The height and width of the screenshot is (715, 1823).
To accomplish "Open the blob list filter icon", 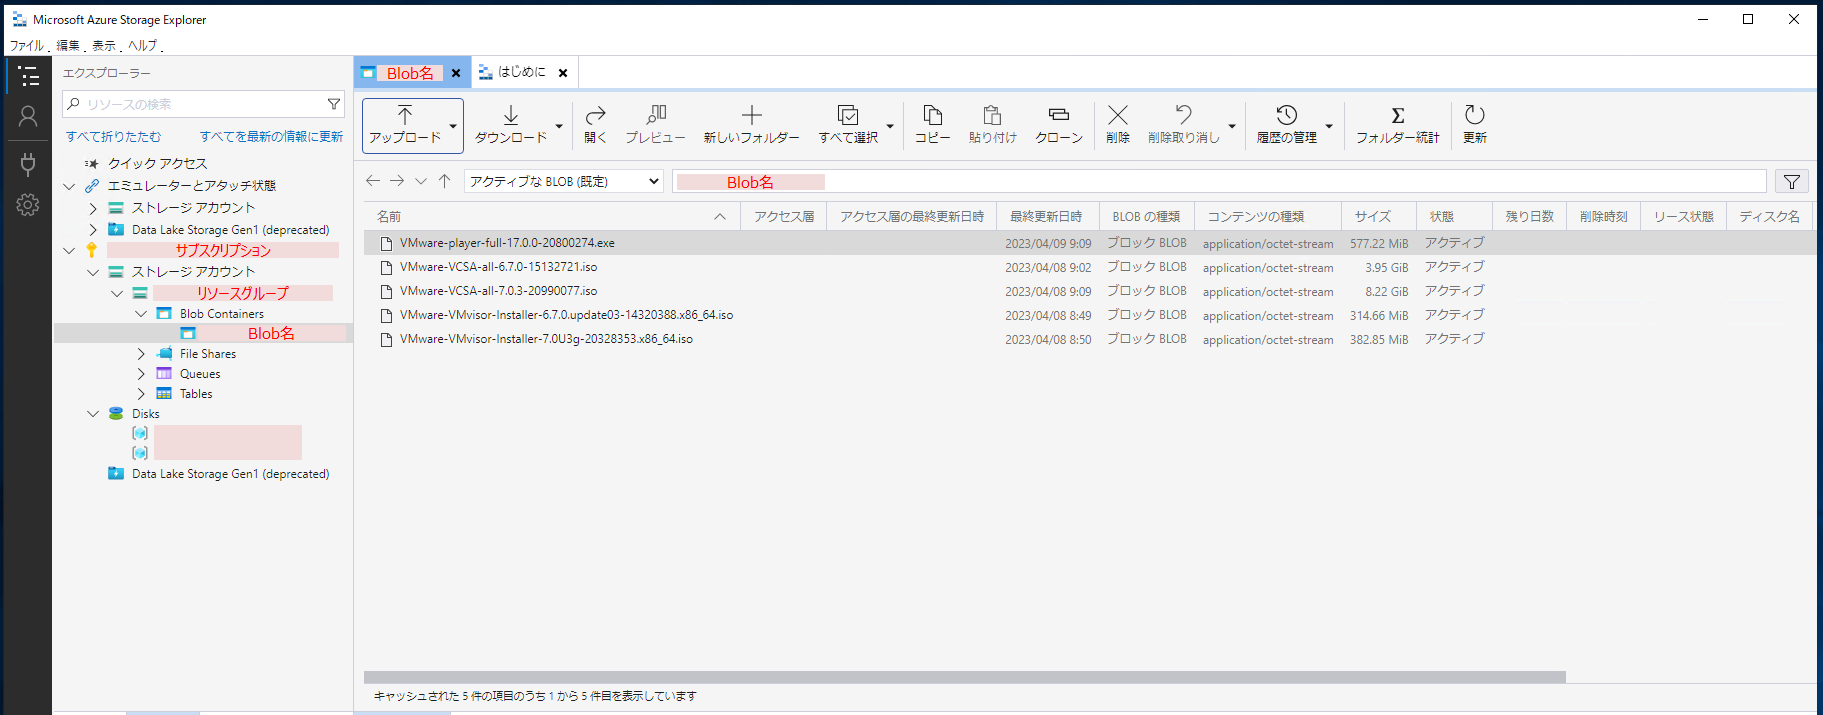I will tap(1792, 182).
